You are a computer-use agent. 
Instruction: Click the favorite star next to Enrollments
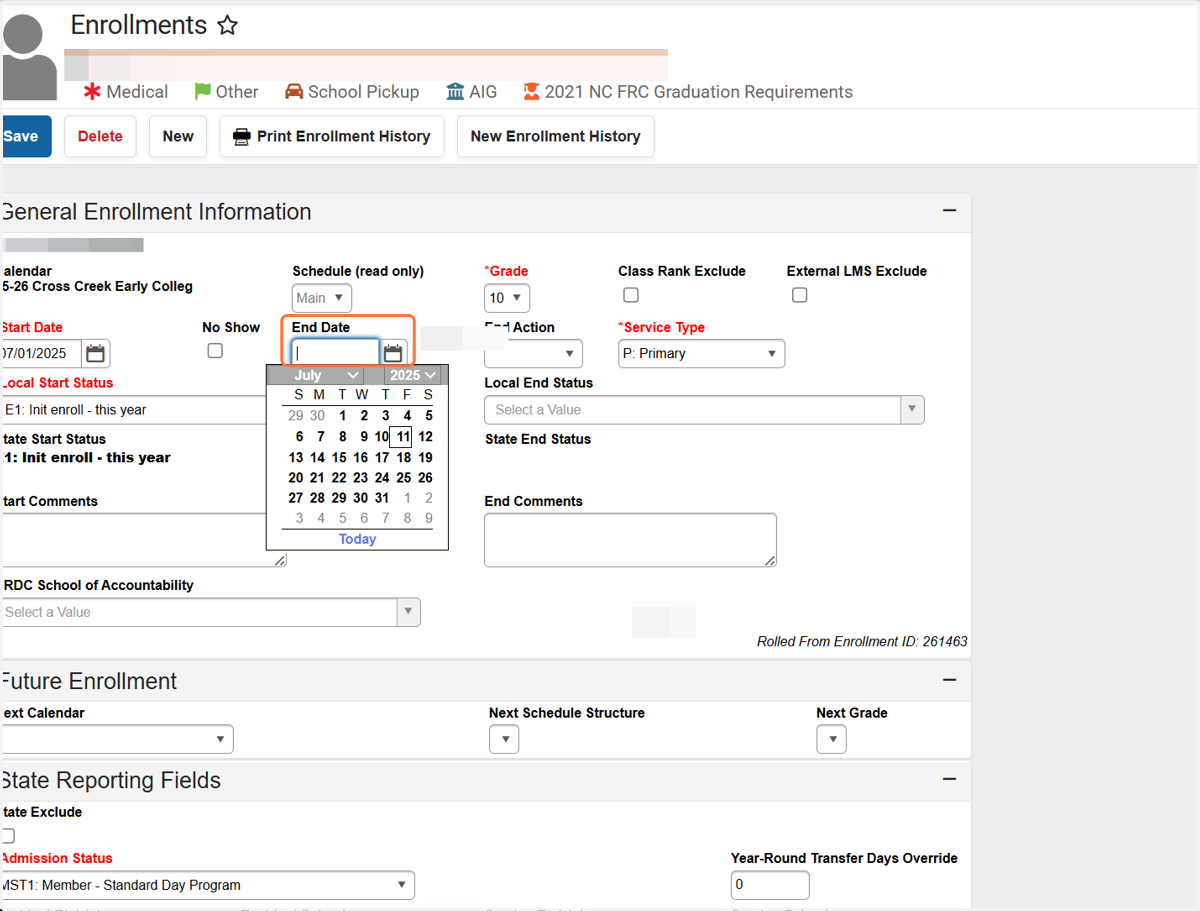click(228, 26)
